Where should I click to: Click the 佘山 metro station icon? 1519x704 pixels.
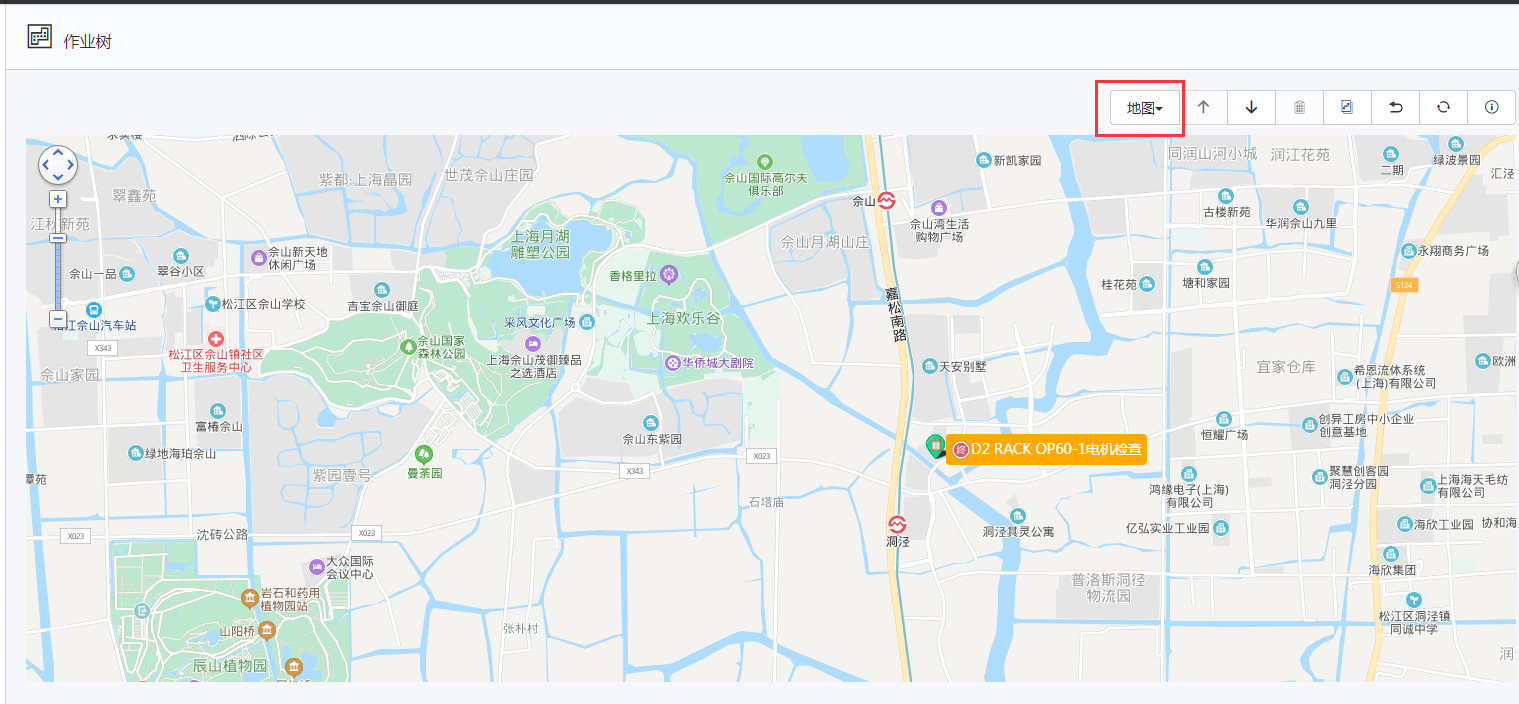[886, 201]
